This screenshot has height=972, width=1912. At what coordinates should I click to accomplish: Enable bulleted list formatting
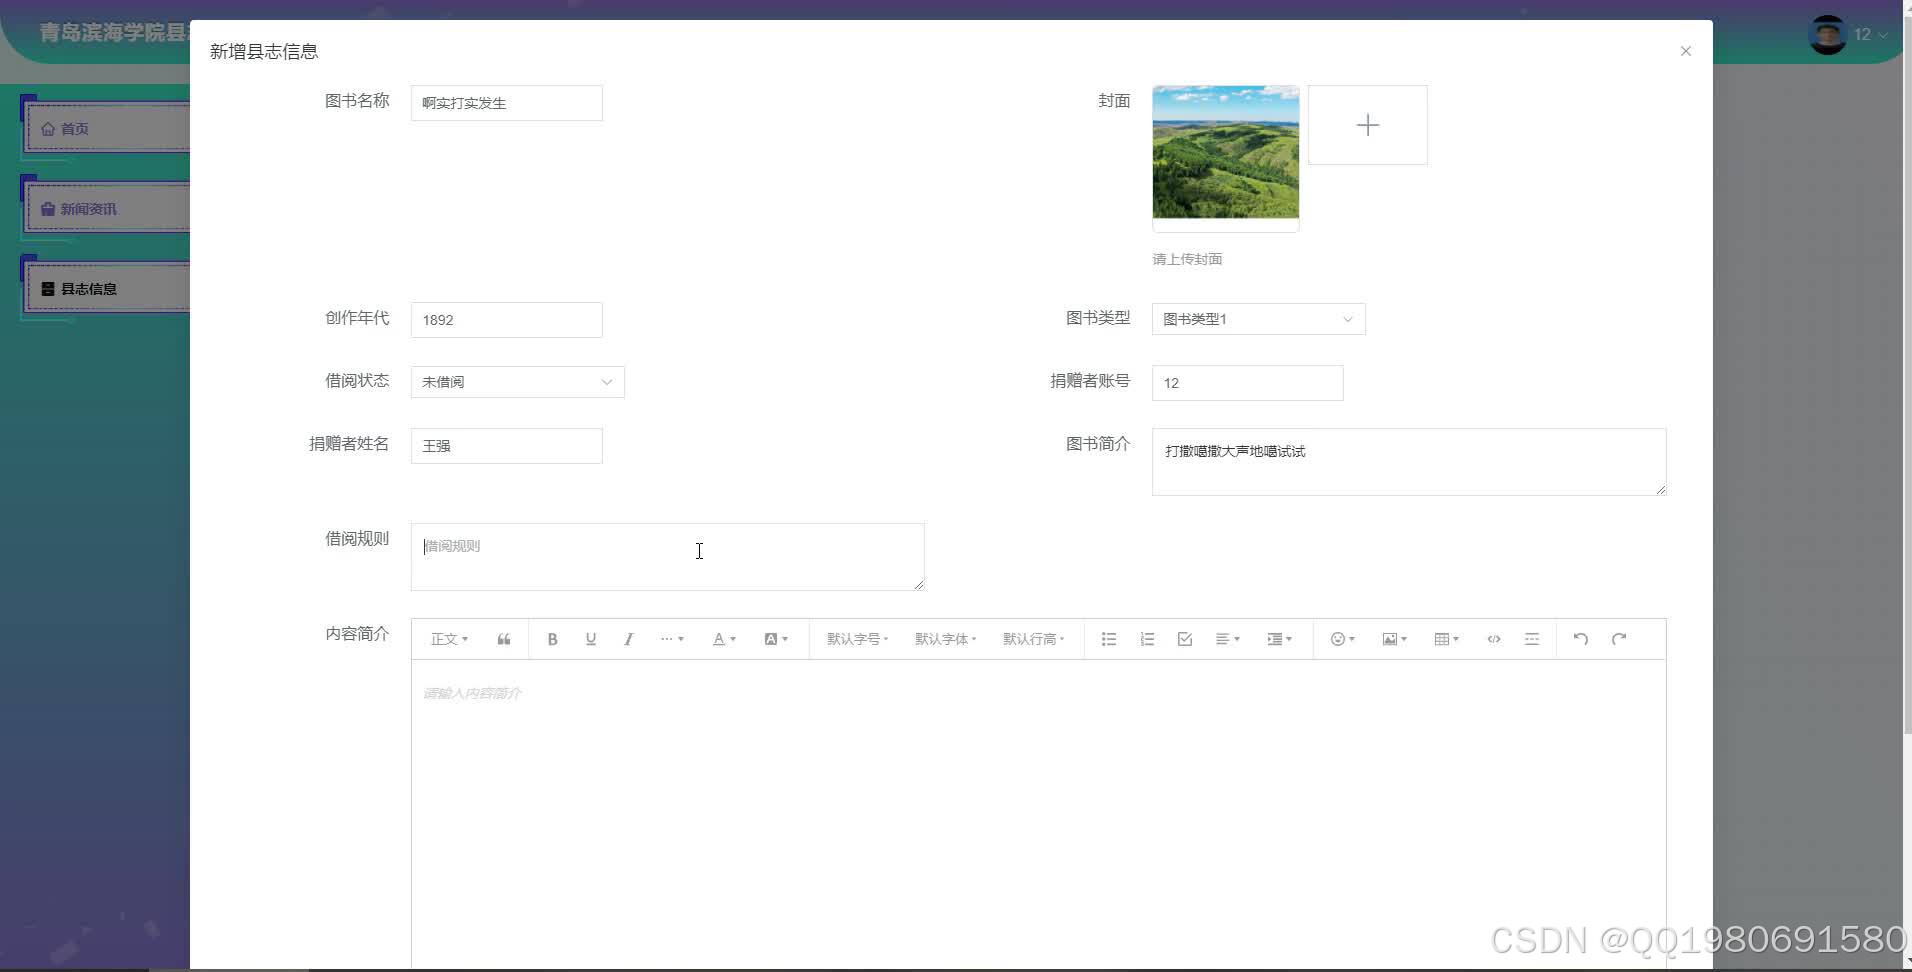(1108, 638)
